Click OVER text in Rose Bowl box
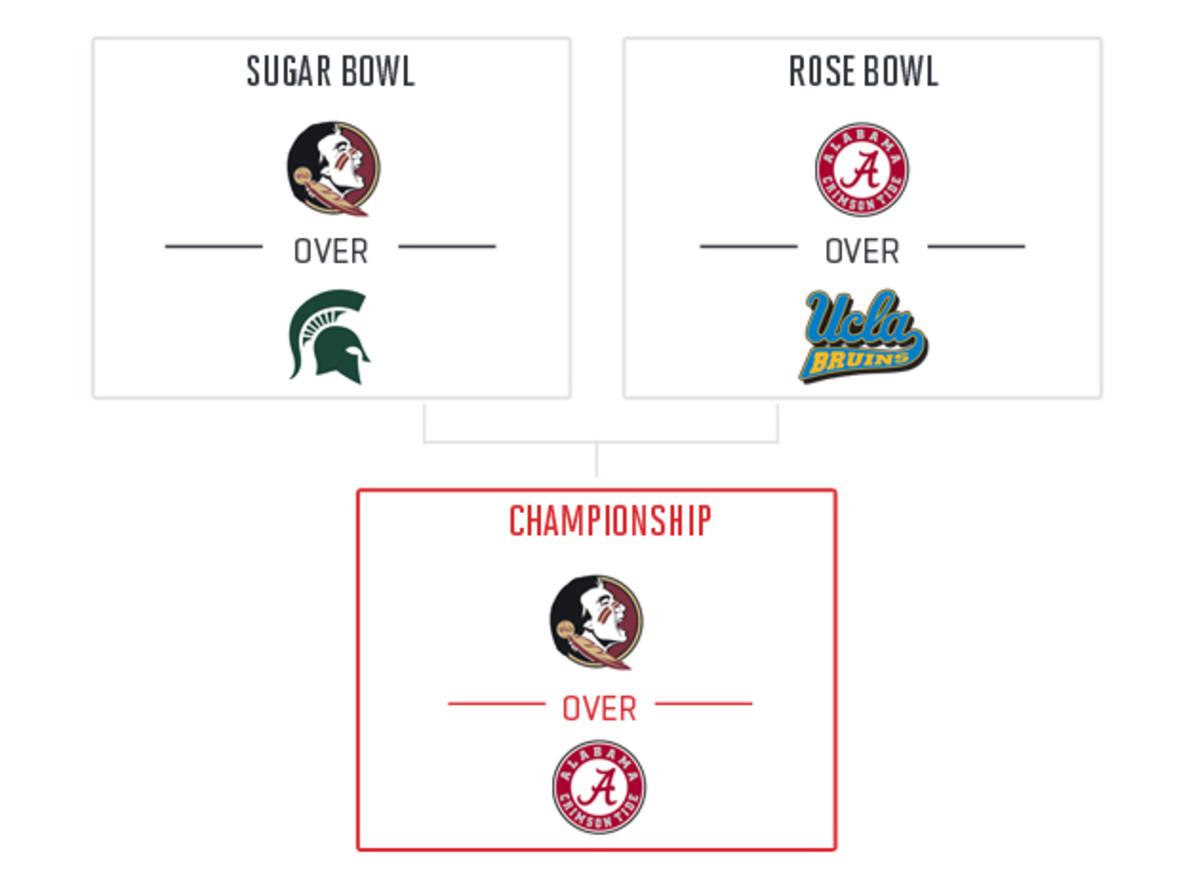The width and height of the screenshot is (1200, 869). [x=862, y=252]
